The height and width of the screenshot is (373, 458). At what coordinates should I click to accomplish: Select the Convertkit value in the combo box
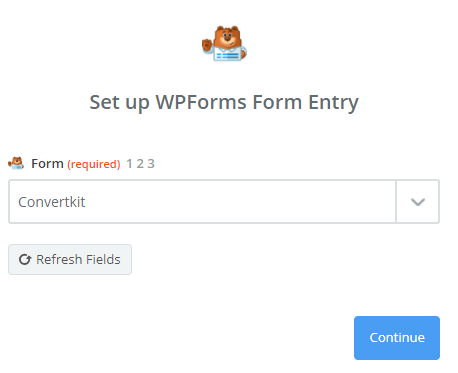click(52, 202)
